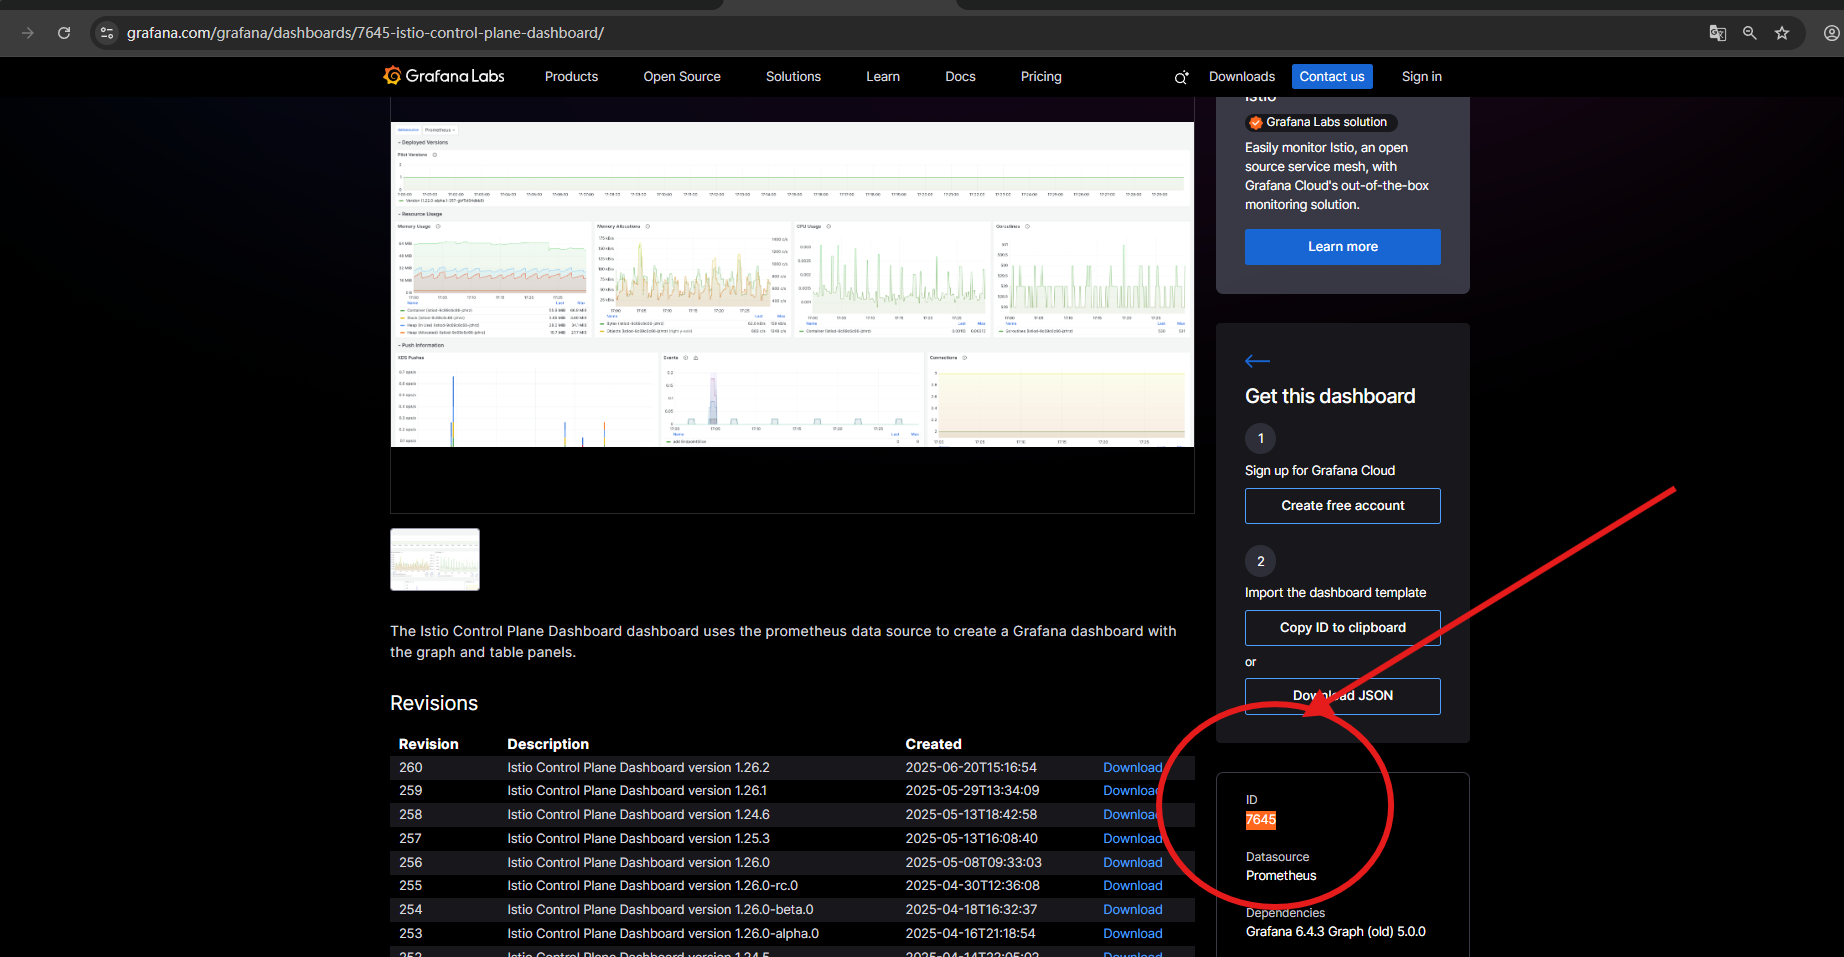Screen dimensions: 1844x957
Task: Go to the Pricing page
Action: point(1041,77)
